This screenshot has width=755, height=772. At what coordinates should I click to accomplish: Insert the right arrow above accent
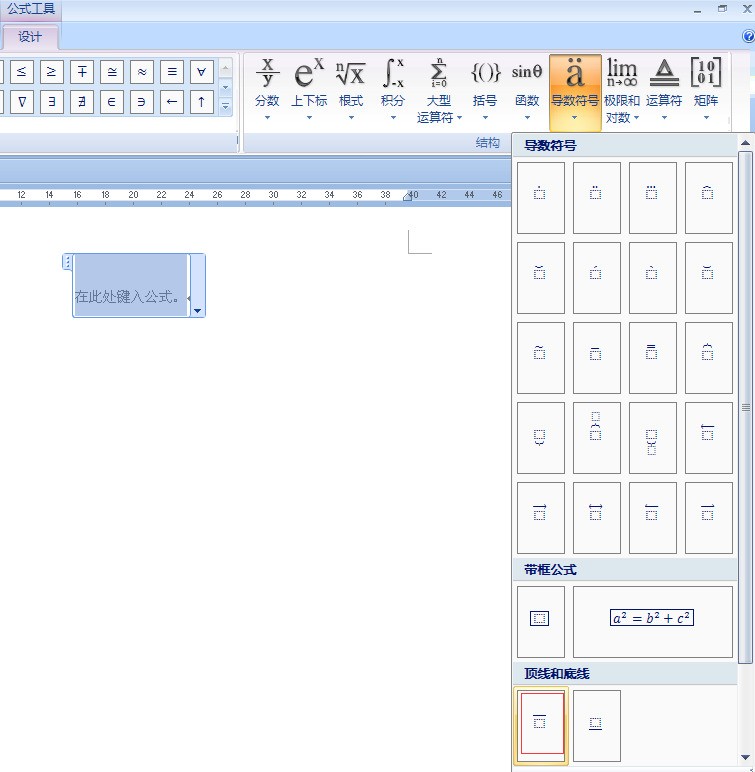click(541, 518)
